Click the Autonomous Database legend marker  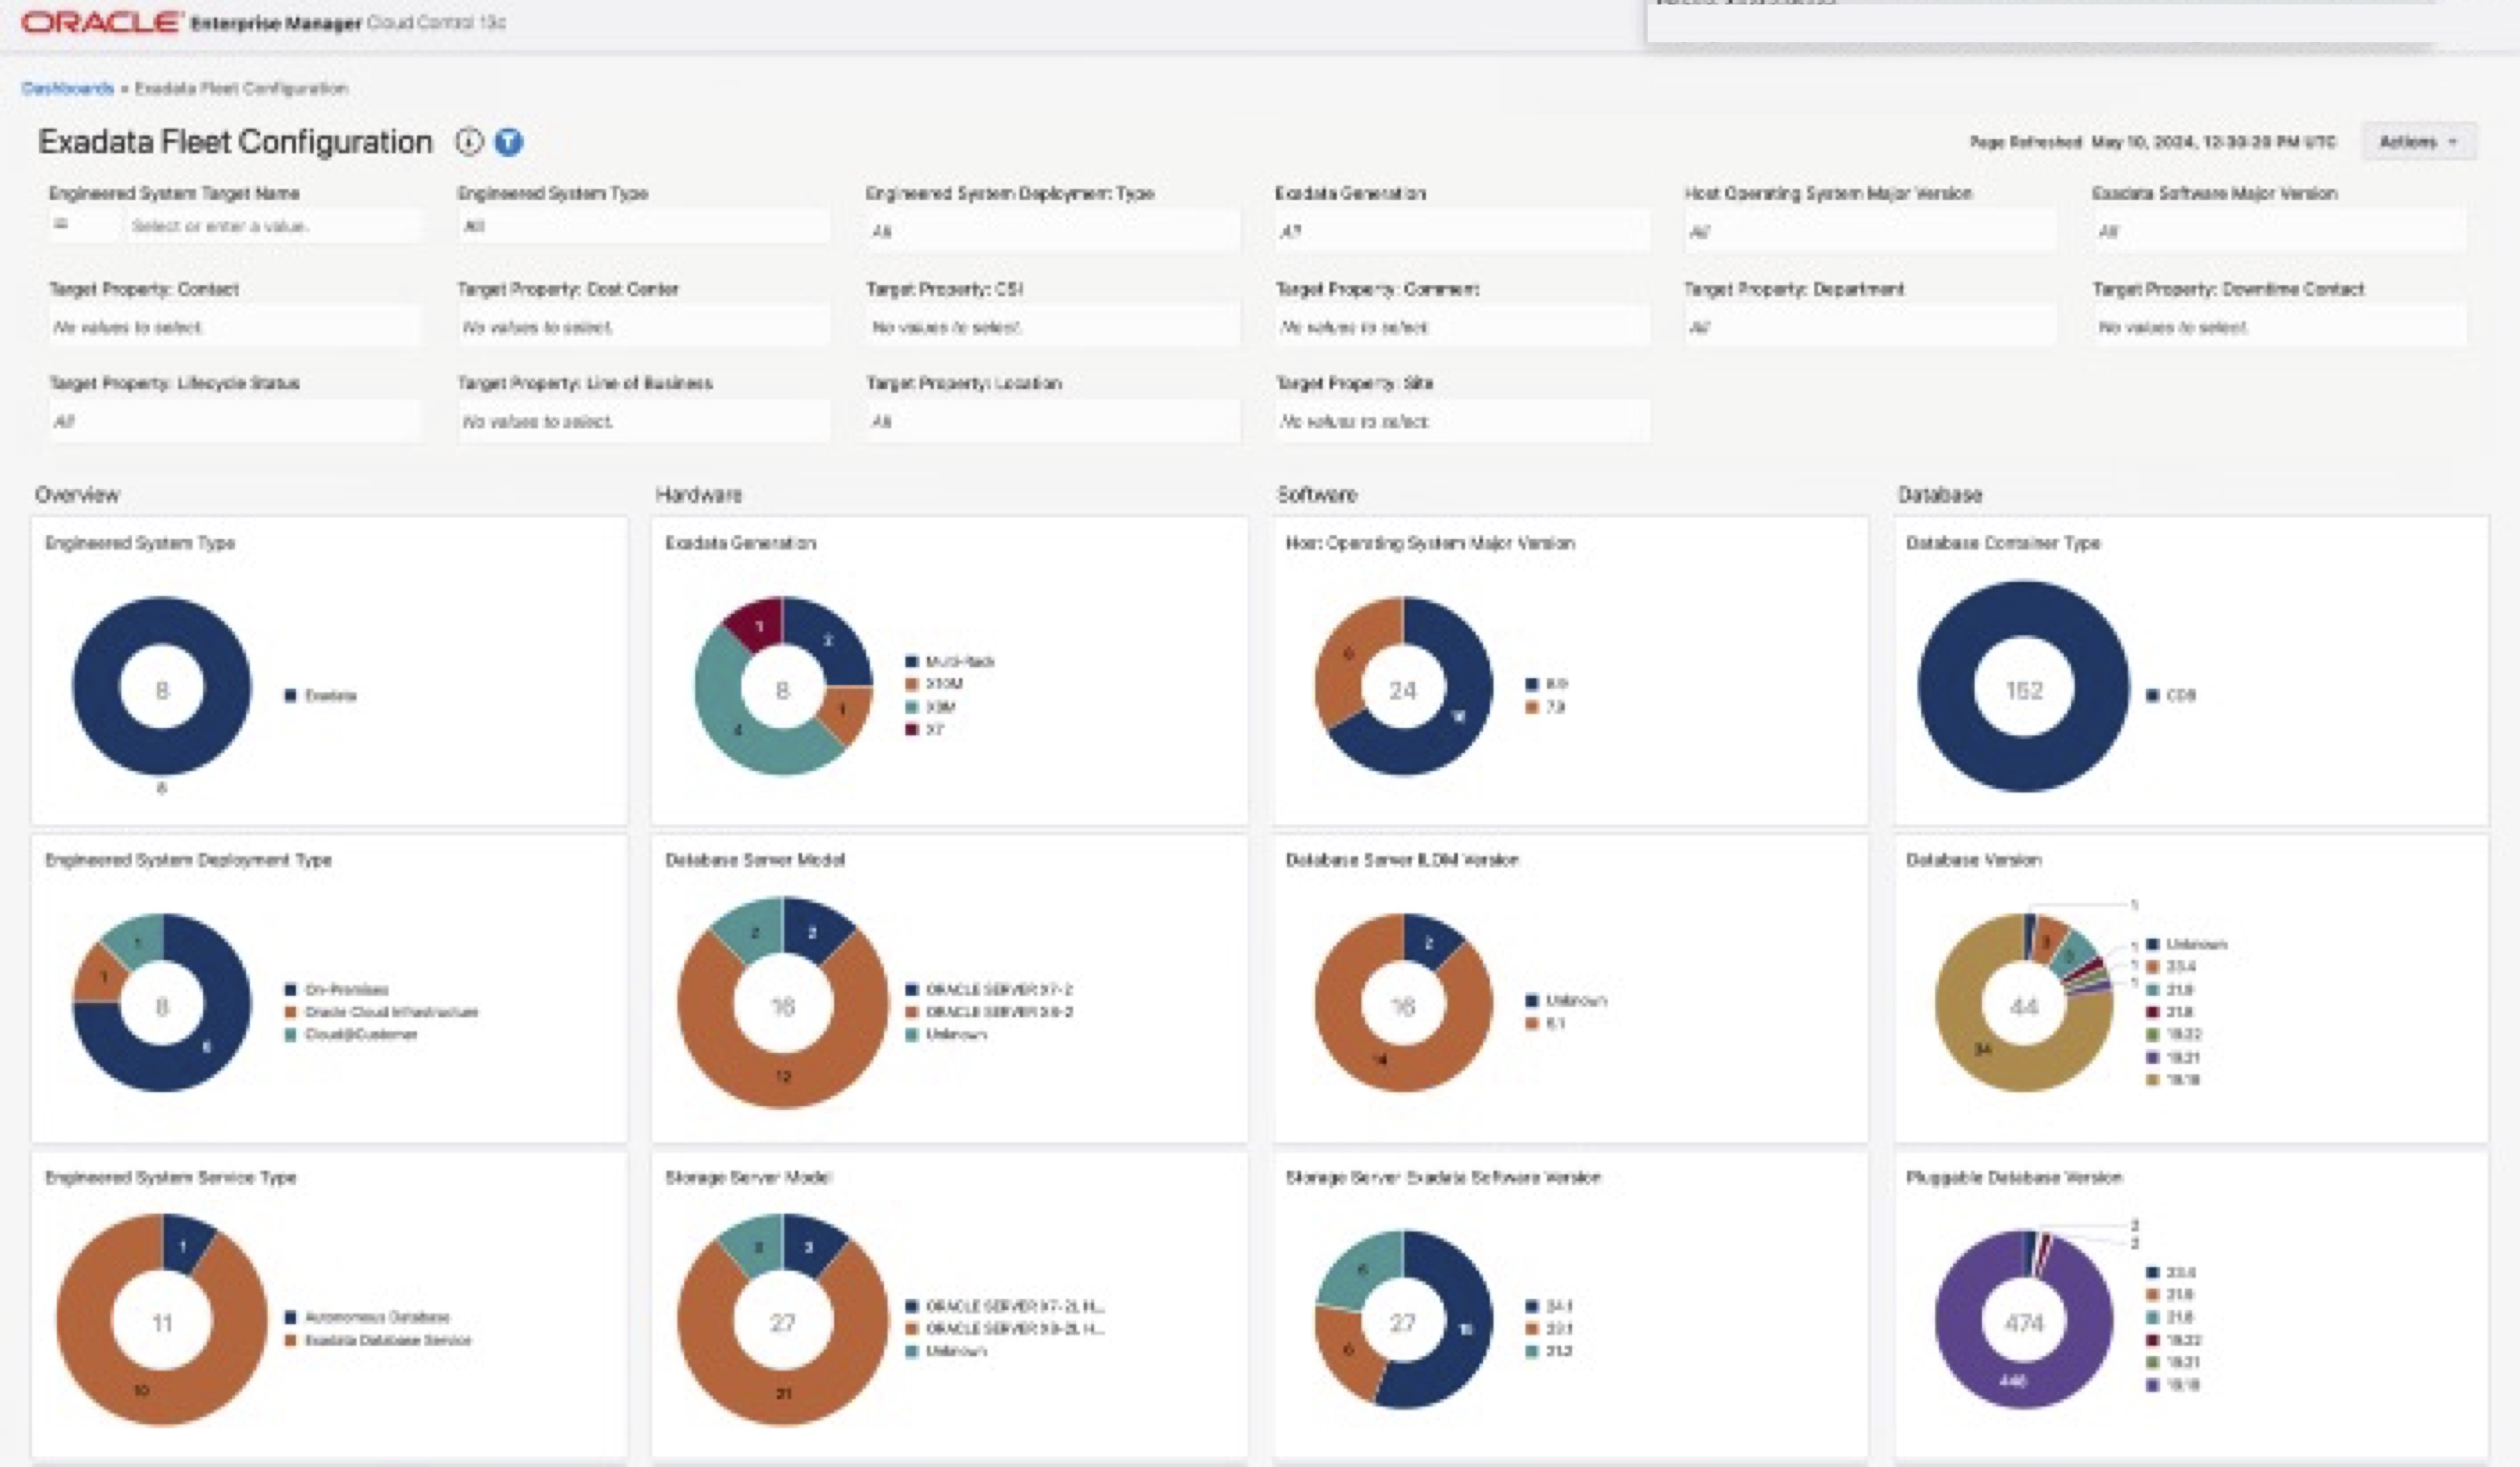291,1317
